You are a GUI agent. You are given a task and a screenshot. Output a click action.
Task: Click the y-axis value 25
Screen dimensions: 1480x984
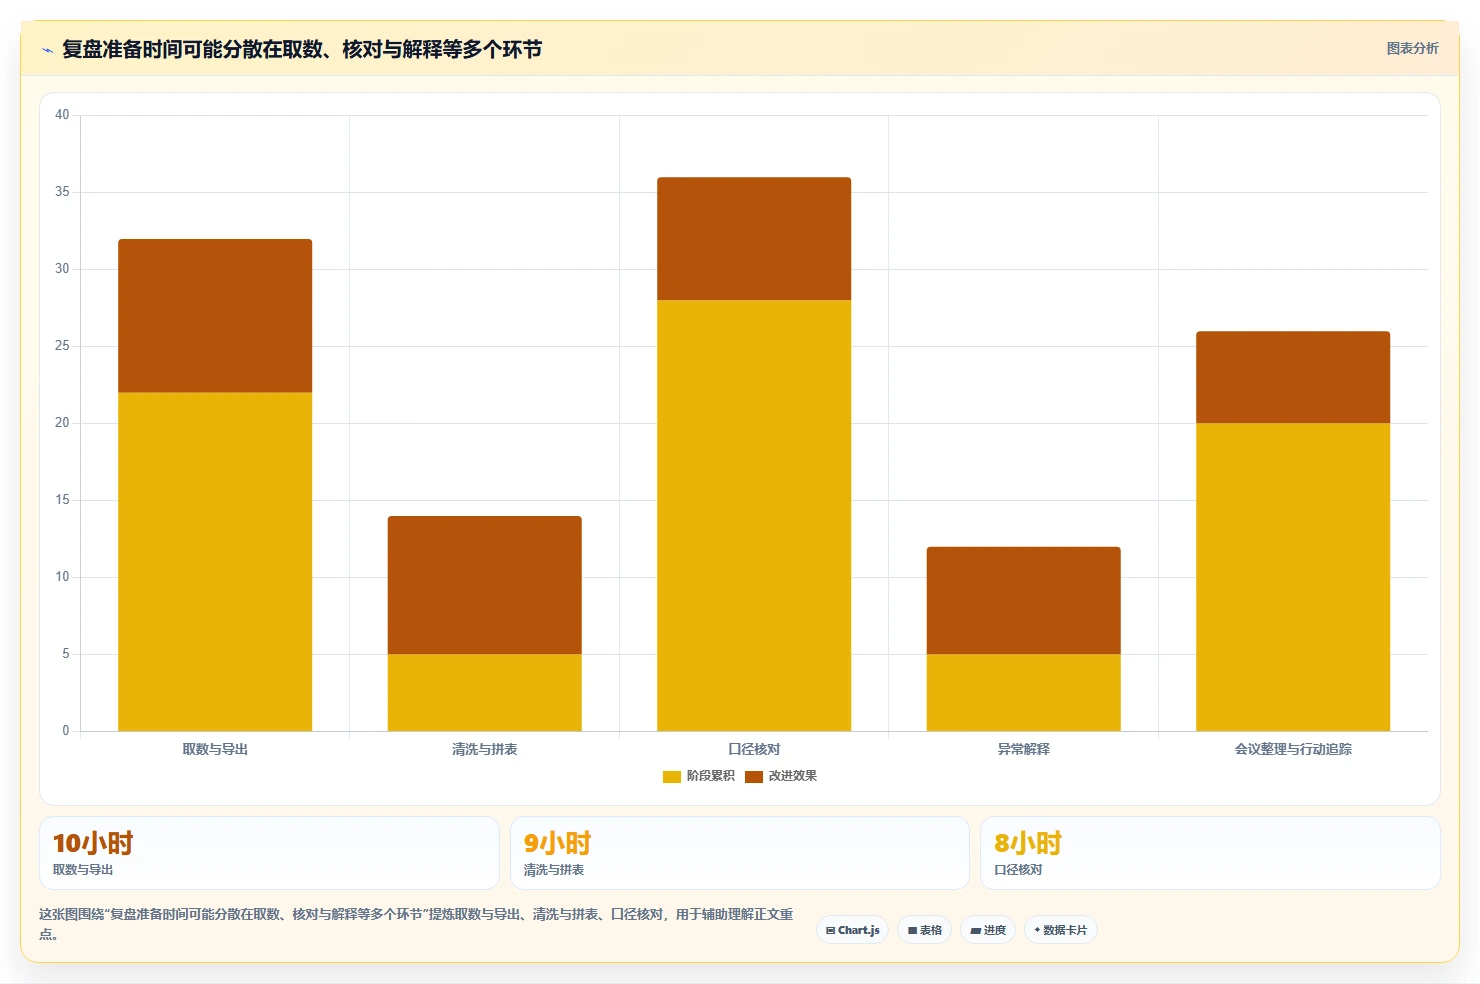tap(62, 346)
